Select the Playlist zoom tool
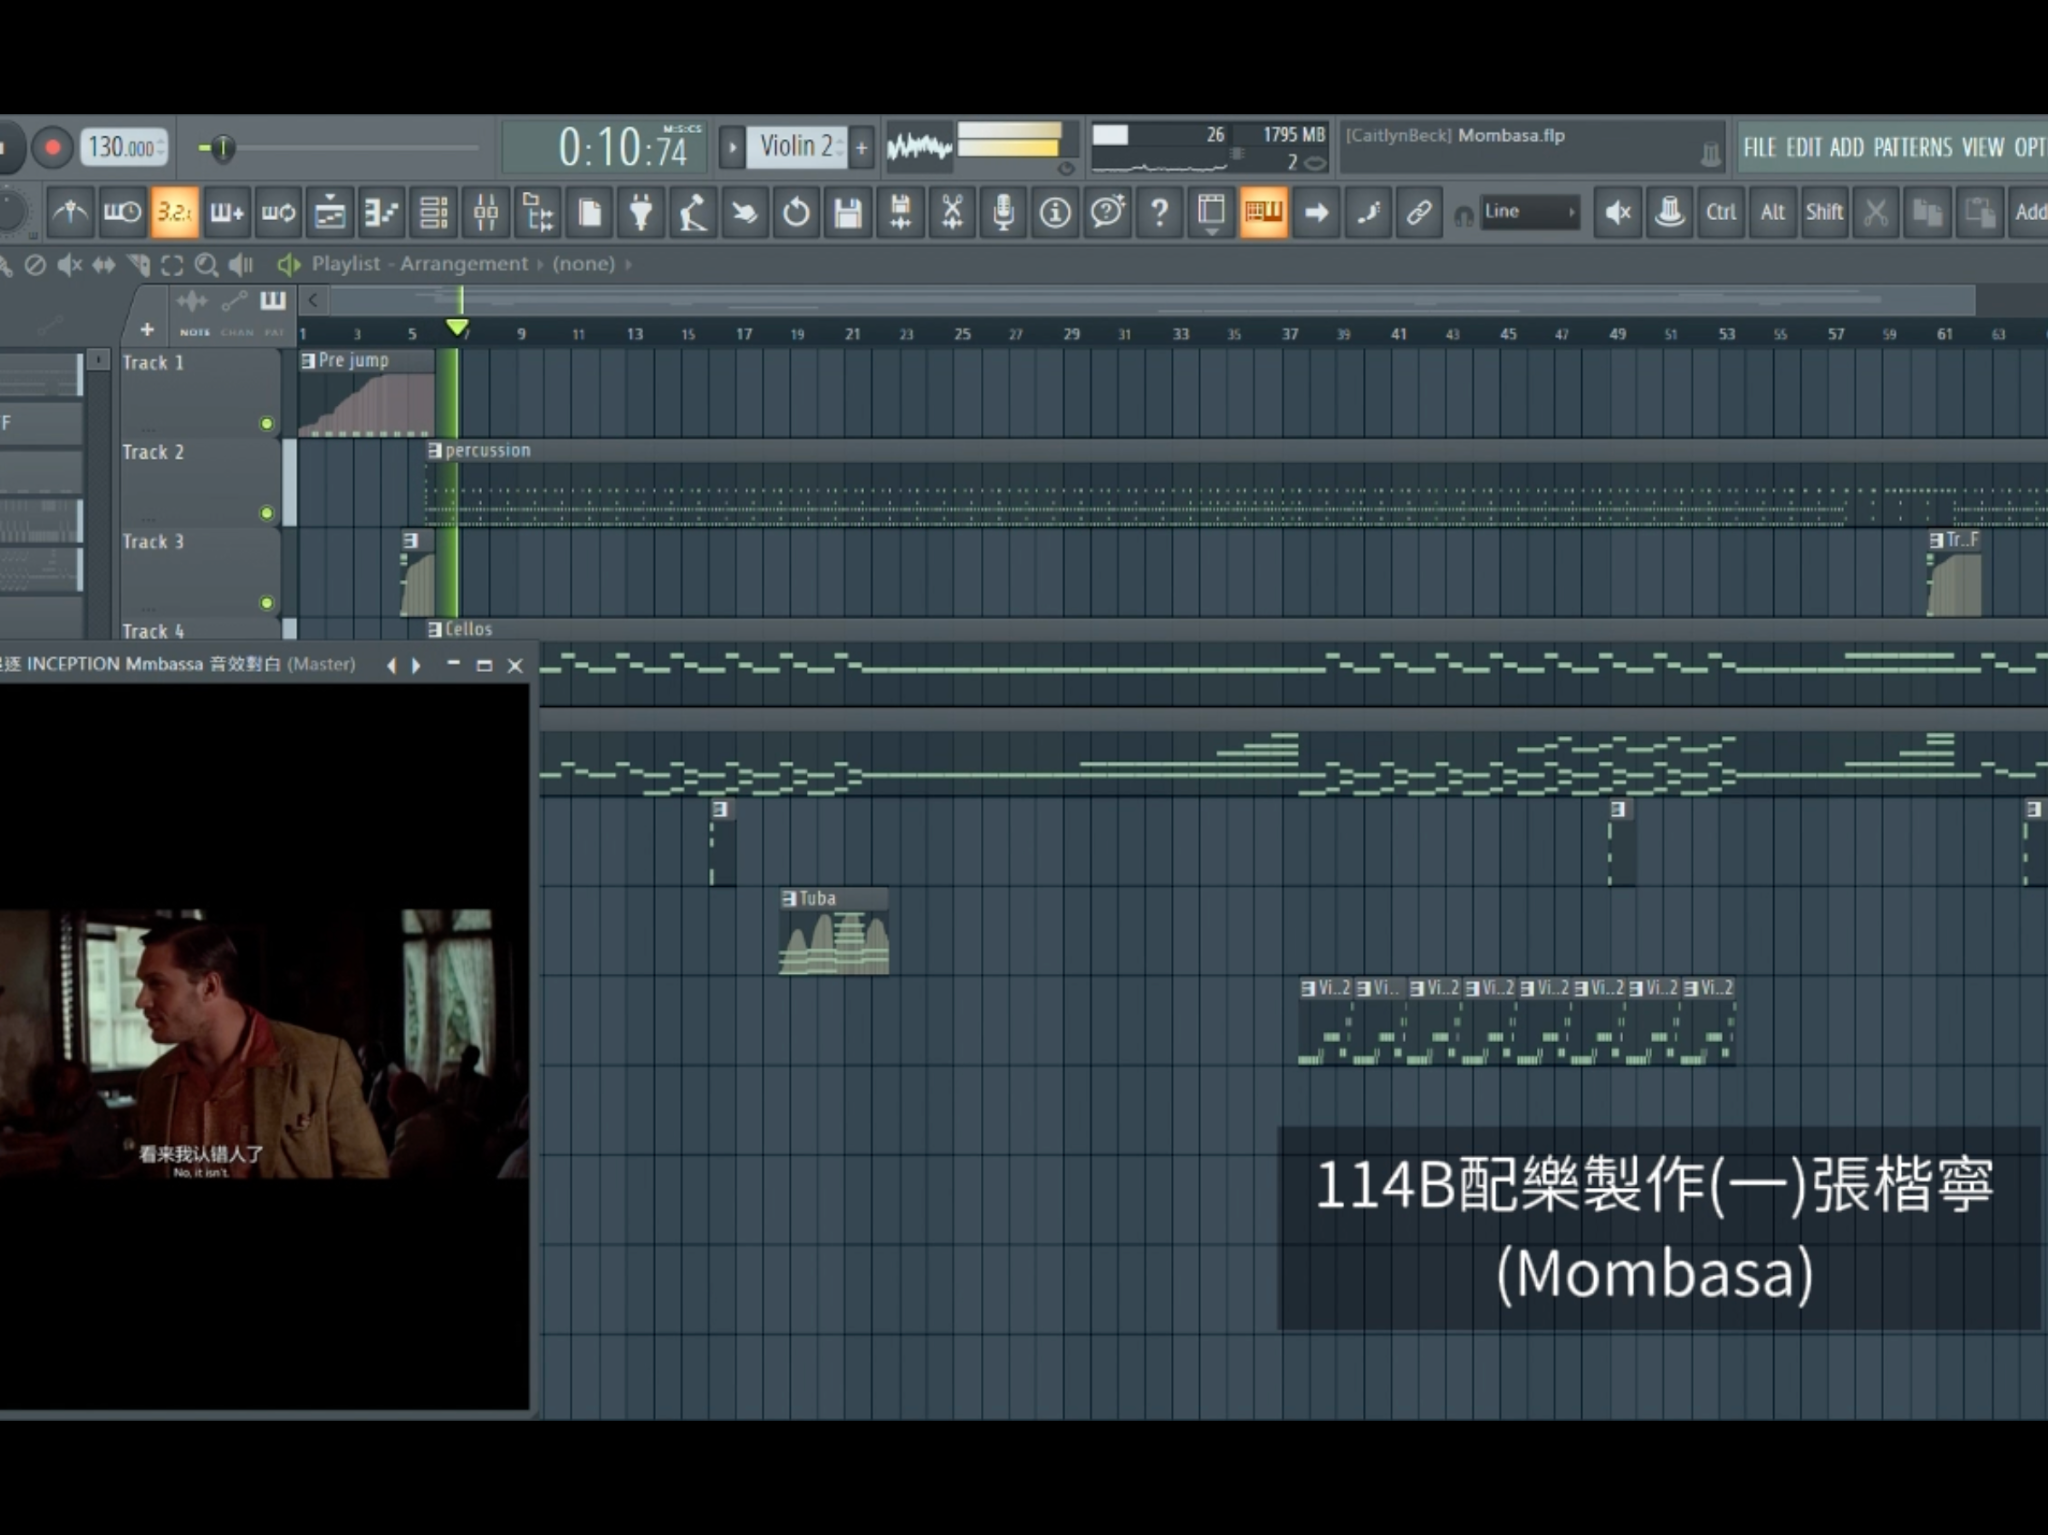Screen dimensions: 2048x1535 pyautogui.click(x=206, y=265)
